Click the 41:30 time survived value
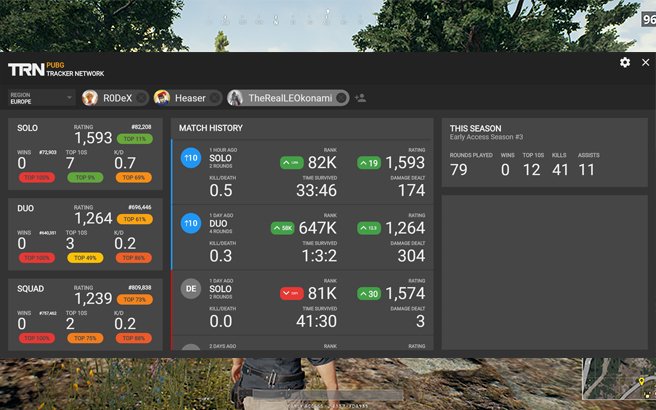656x410 pixels. click(317, 321)
